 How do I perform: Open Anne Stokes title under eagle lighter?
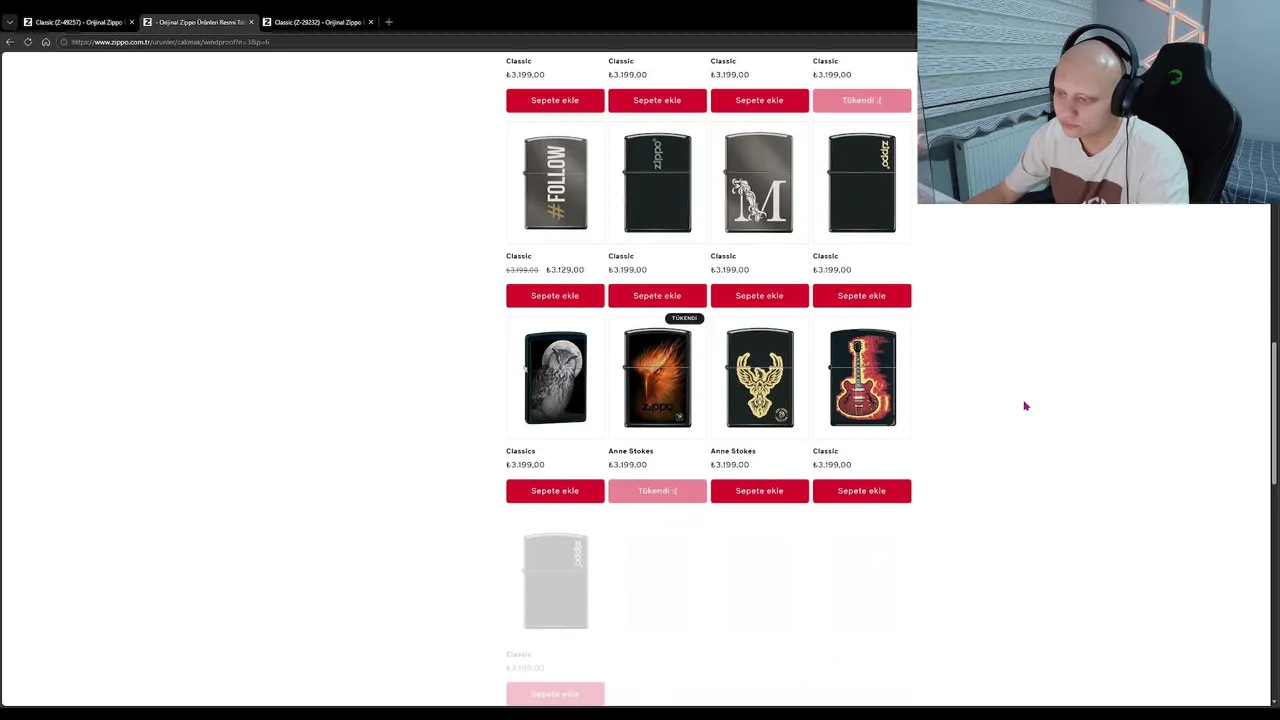pyautogui.click(x=733, y=451)
